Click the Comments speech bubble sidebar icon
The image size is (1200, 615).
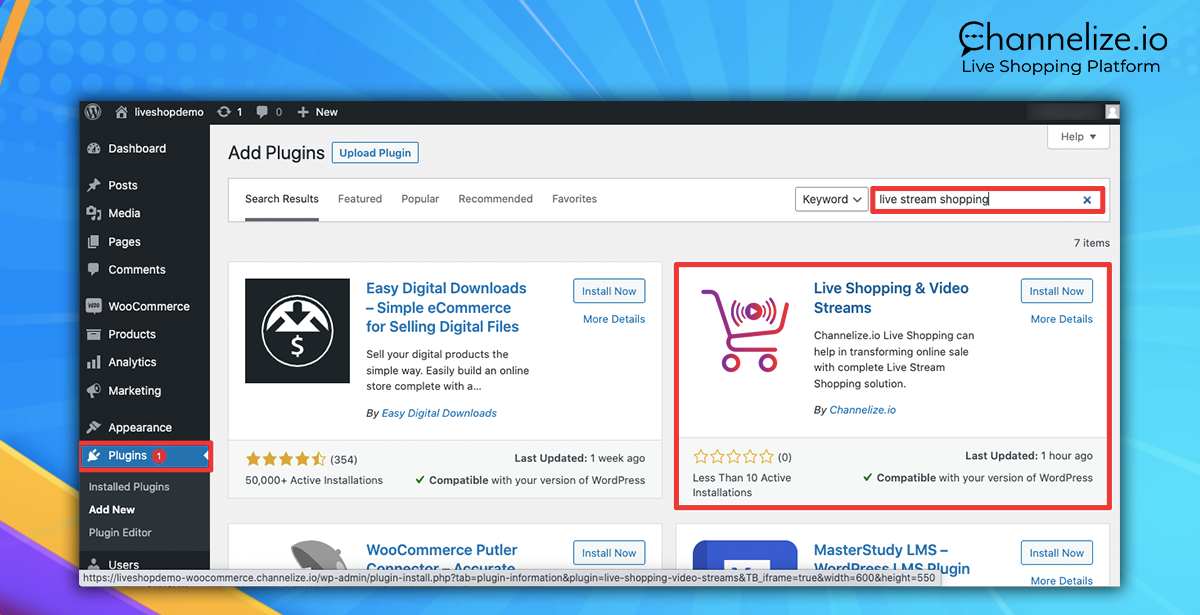94,270
